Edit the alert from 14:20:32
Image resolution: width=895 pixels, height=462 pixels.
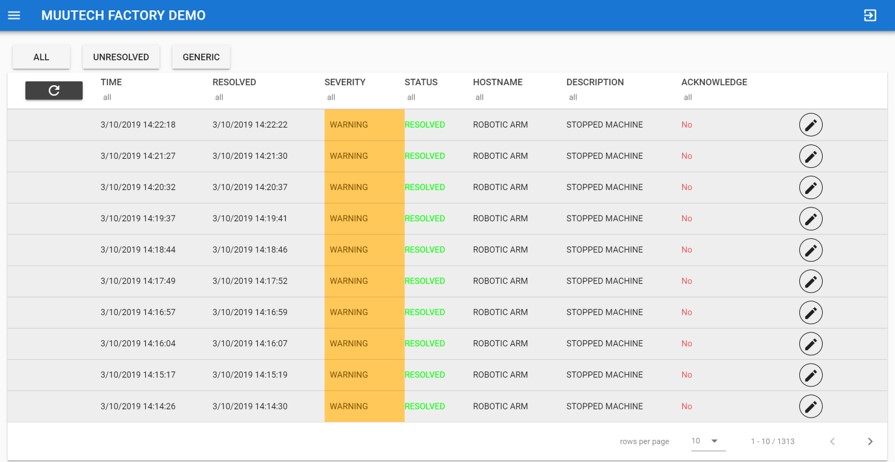[811, 187]
